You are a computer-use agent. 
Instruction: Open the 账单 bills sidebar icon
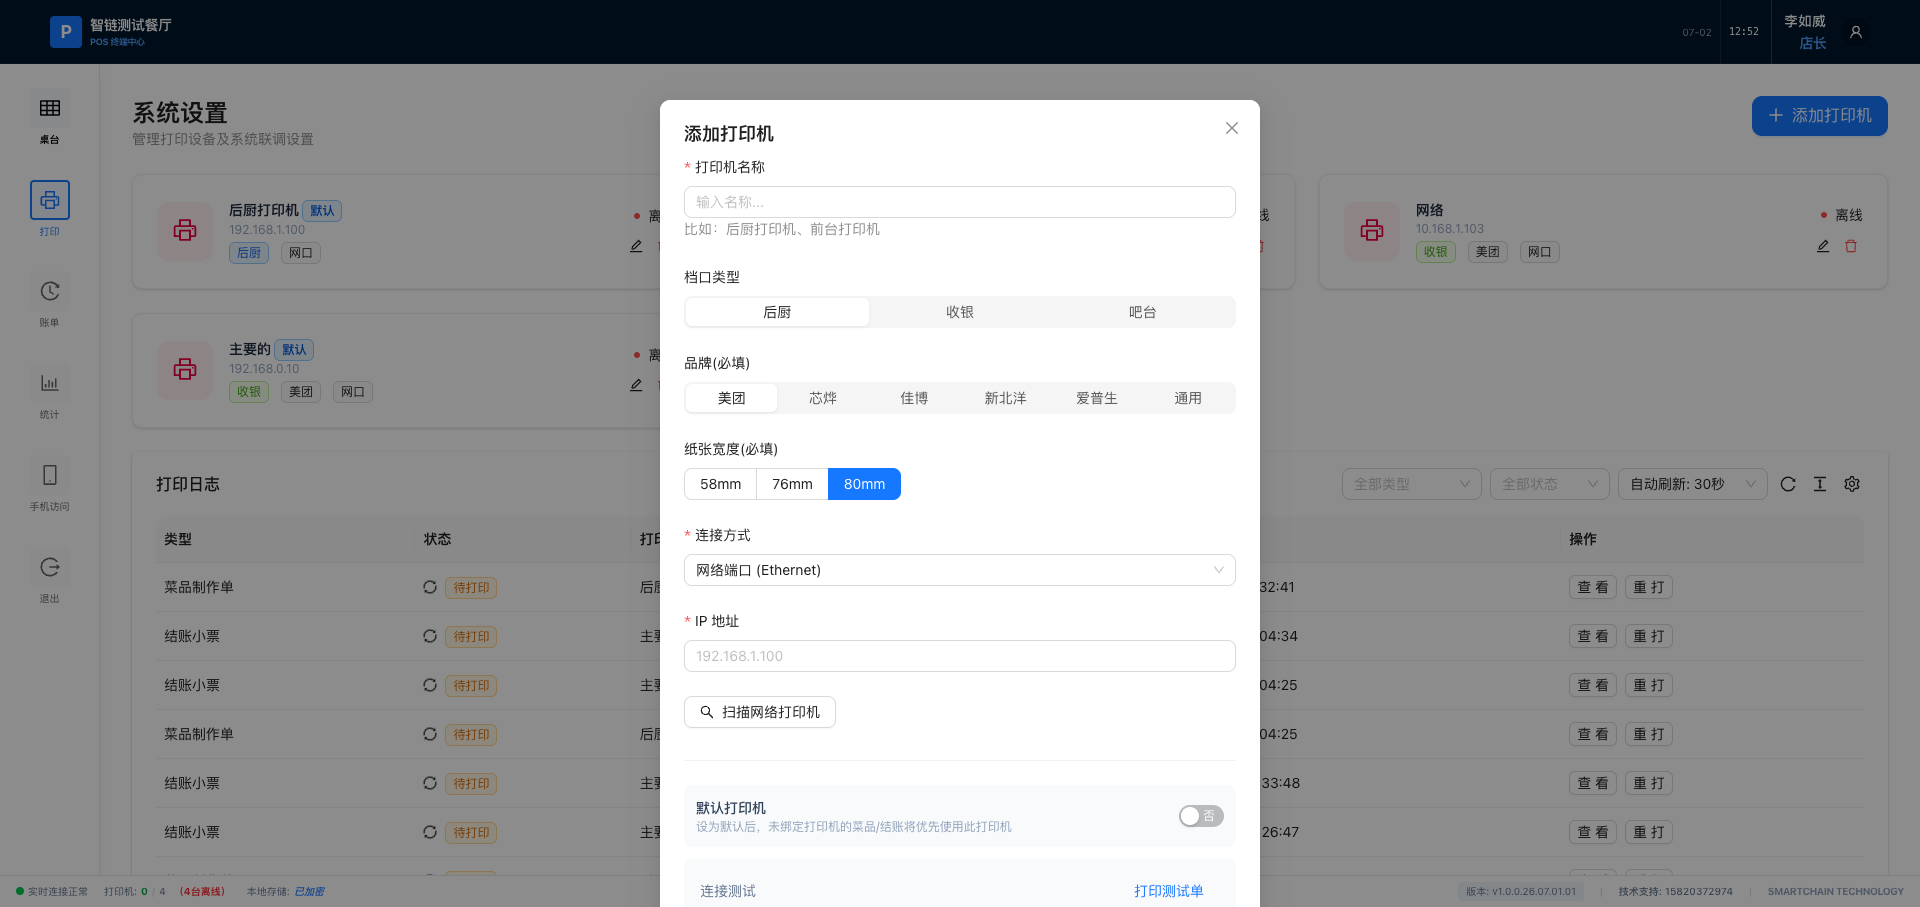[50, 291]
